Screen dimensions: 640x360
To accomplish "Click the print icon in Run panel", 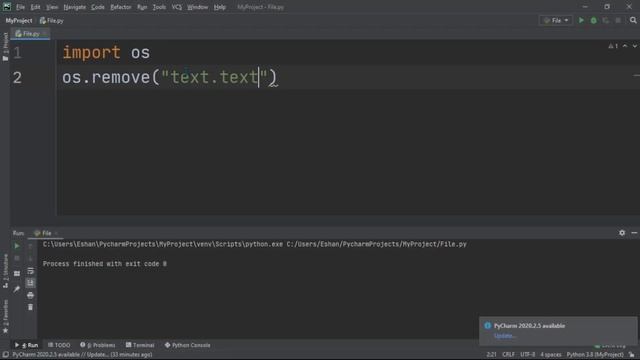I will (30, 295).
